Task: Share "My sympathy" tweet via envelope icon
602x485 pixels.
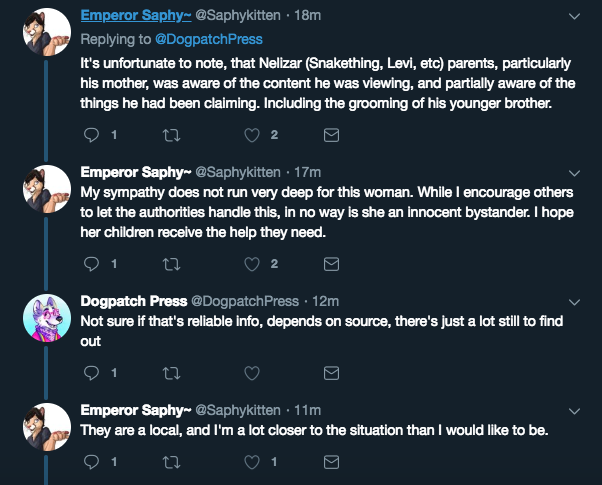Action: pyautogui.click(x=332, y=264)
